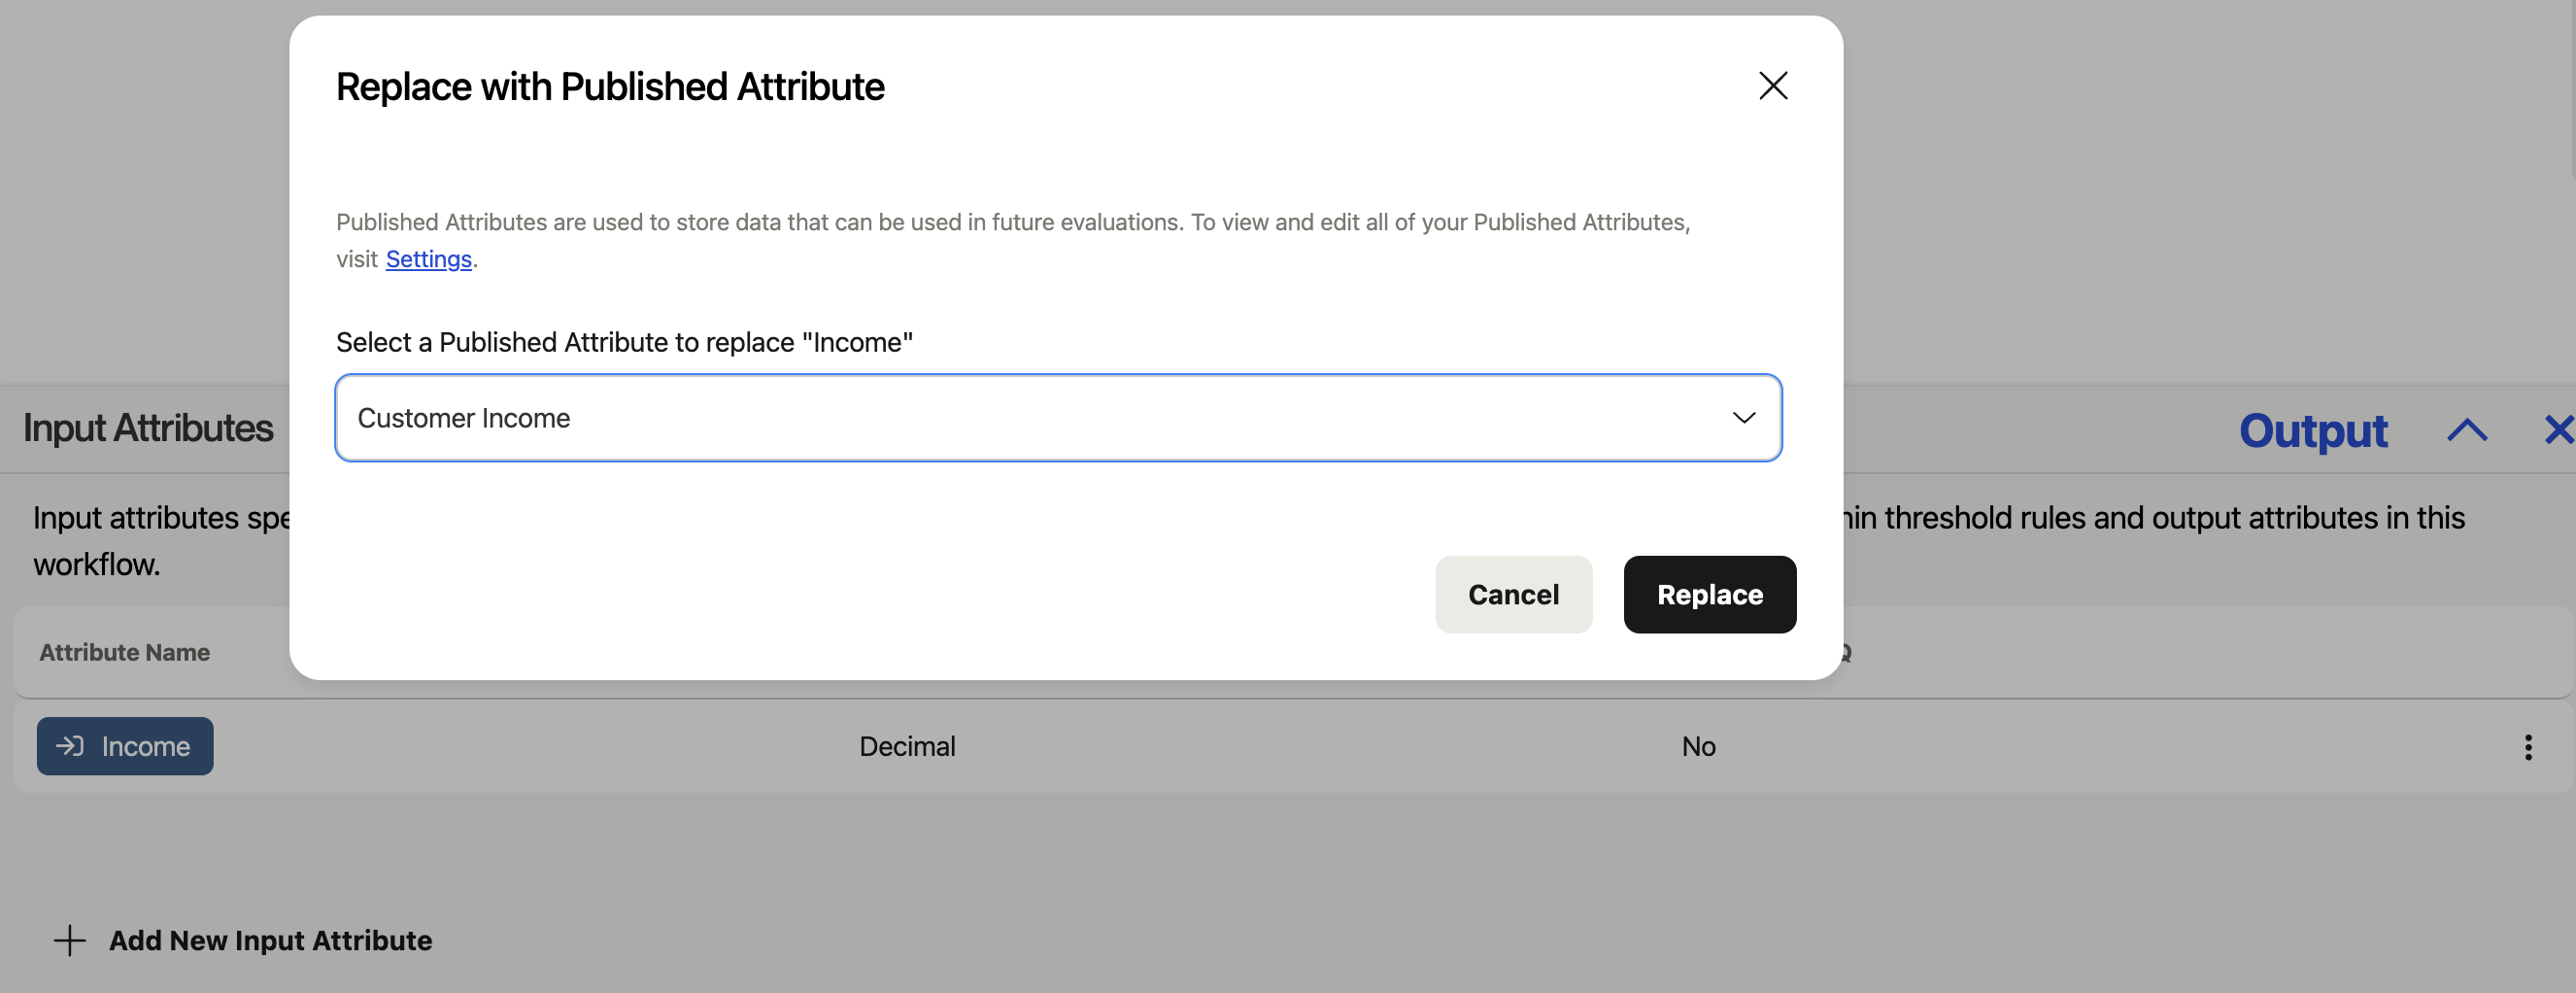Click the scrollbar at the top right edge
This screenshot has width=2576, height=993.
pyautogui.click(x=2572, y=90)
